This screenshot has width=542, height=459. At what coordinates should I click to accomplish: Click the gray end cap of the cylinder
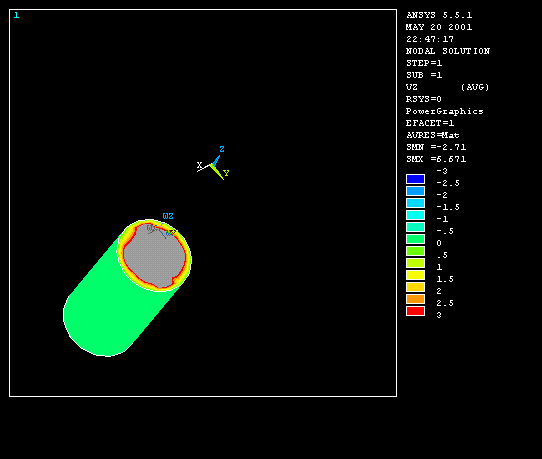coord(154,256)
